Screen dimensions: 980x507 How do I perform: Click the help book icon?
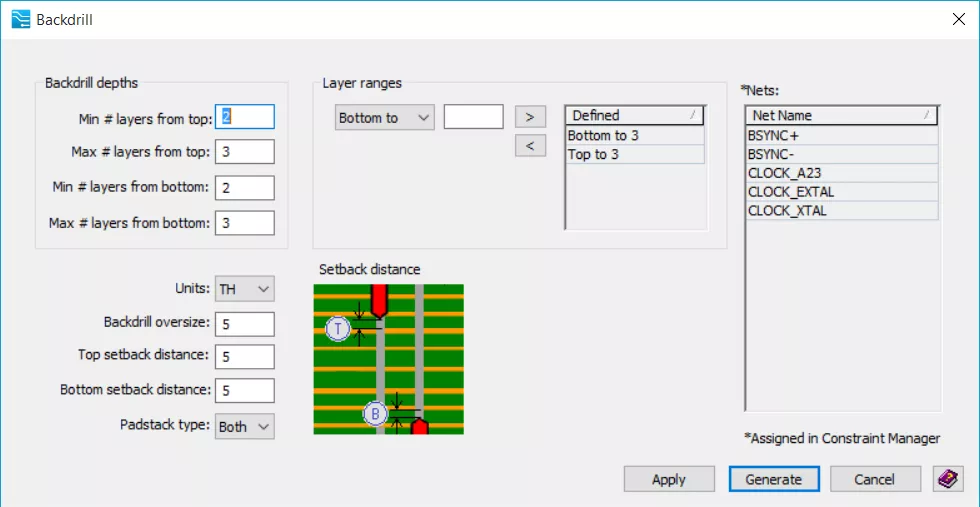[948, 479]
